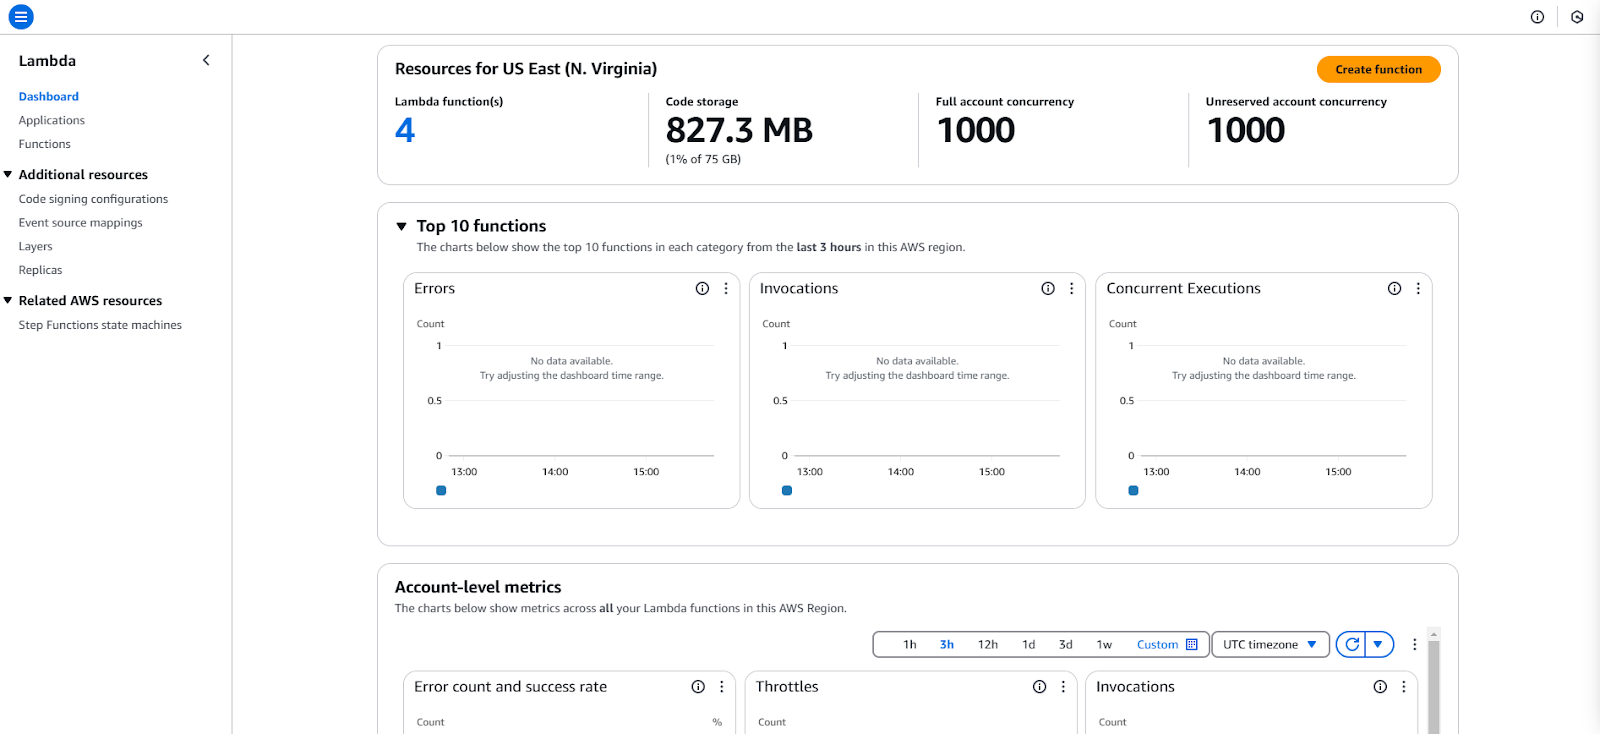Collapse the Lambda sidebar with chevron

206,60
